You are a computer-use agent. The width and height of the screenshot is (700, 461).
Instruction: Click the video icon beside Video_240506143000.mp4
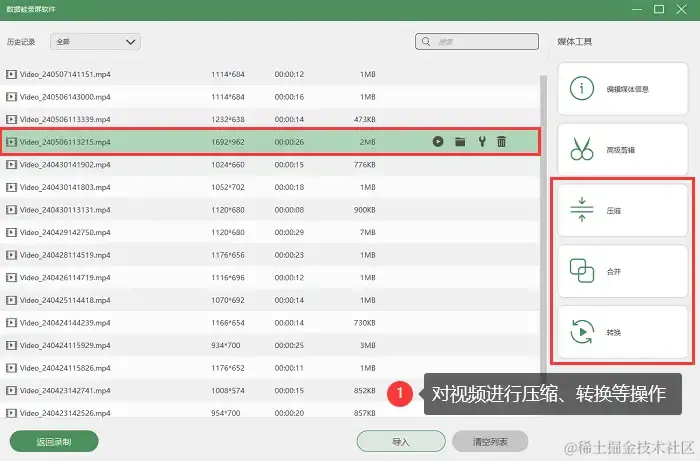[11, 97]
